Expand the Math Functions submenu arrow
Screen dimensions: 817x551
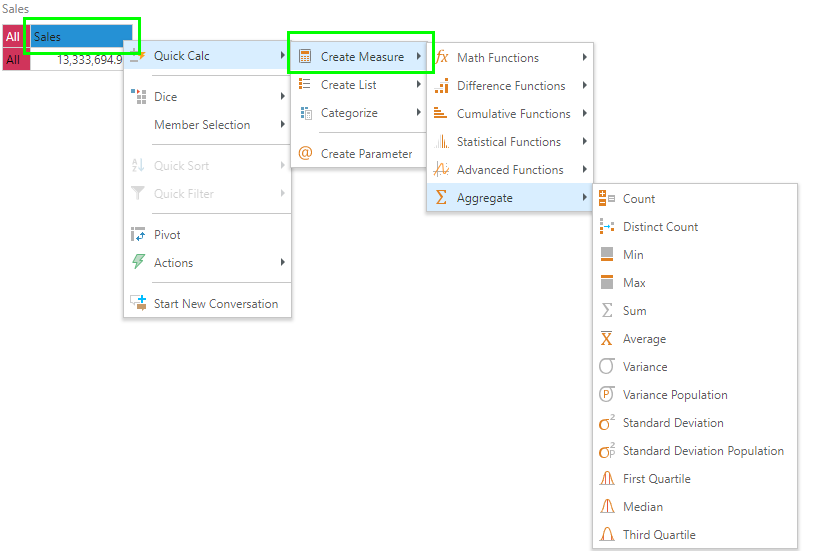(x=584, y=58)
